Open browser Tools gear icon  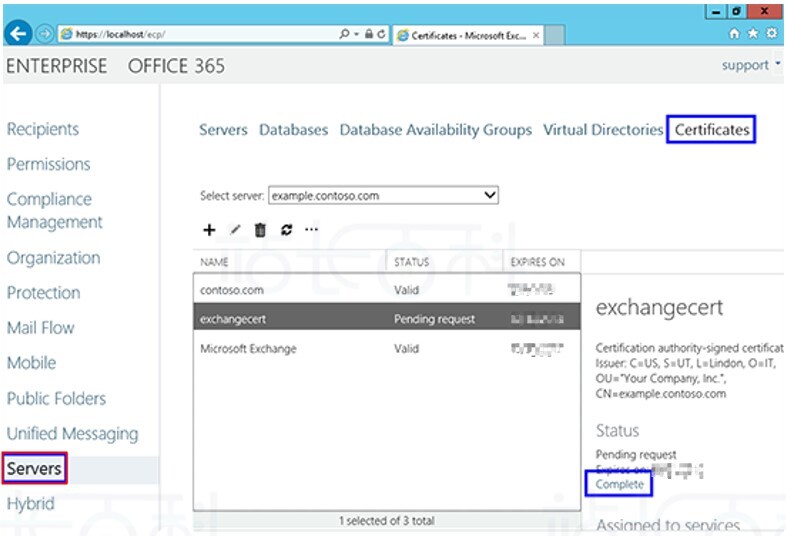click(x=772, y=34)
